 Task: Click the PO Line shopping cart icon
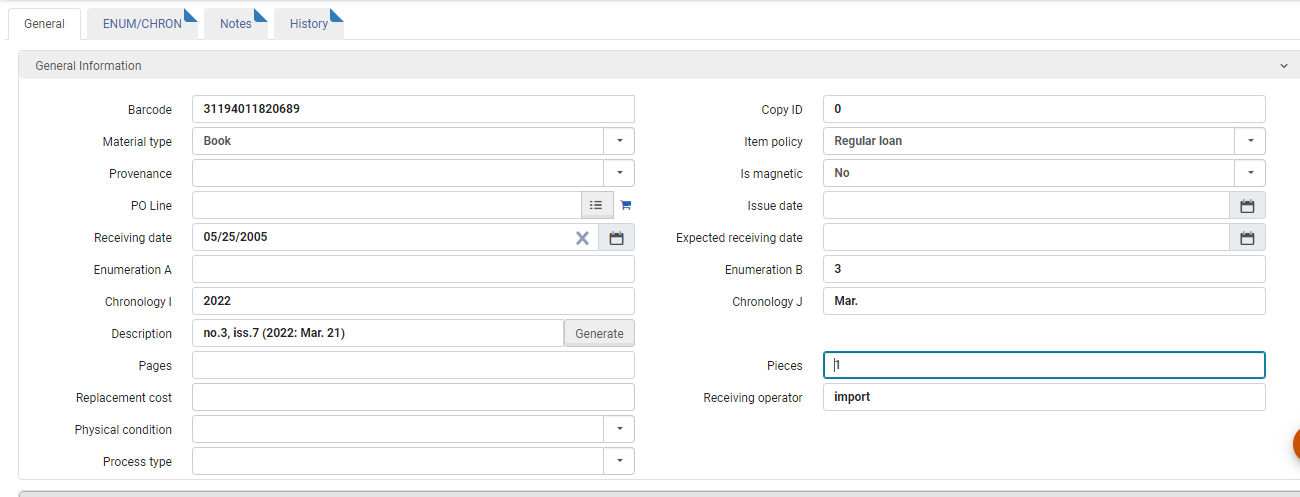626,205
